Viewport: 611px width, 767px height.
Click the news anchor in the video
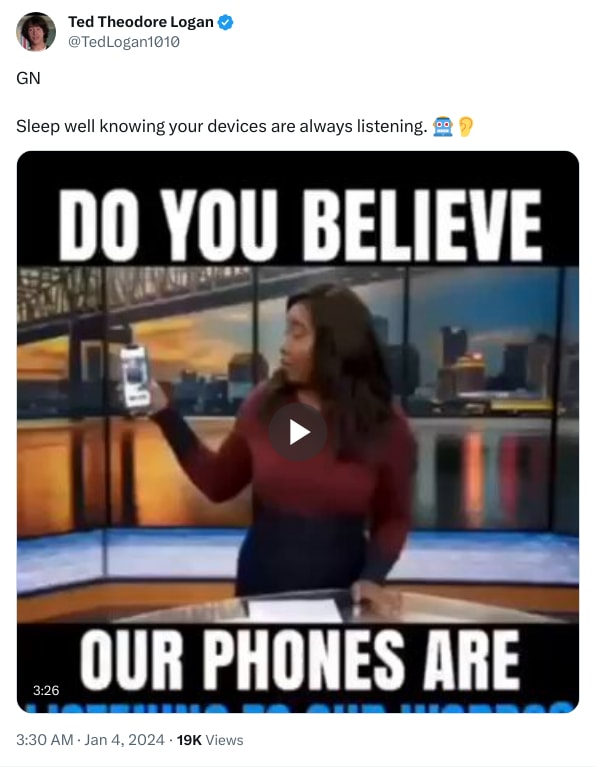pyautogui.click(x=313, y=438)
